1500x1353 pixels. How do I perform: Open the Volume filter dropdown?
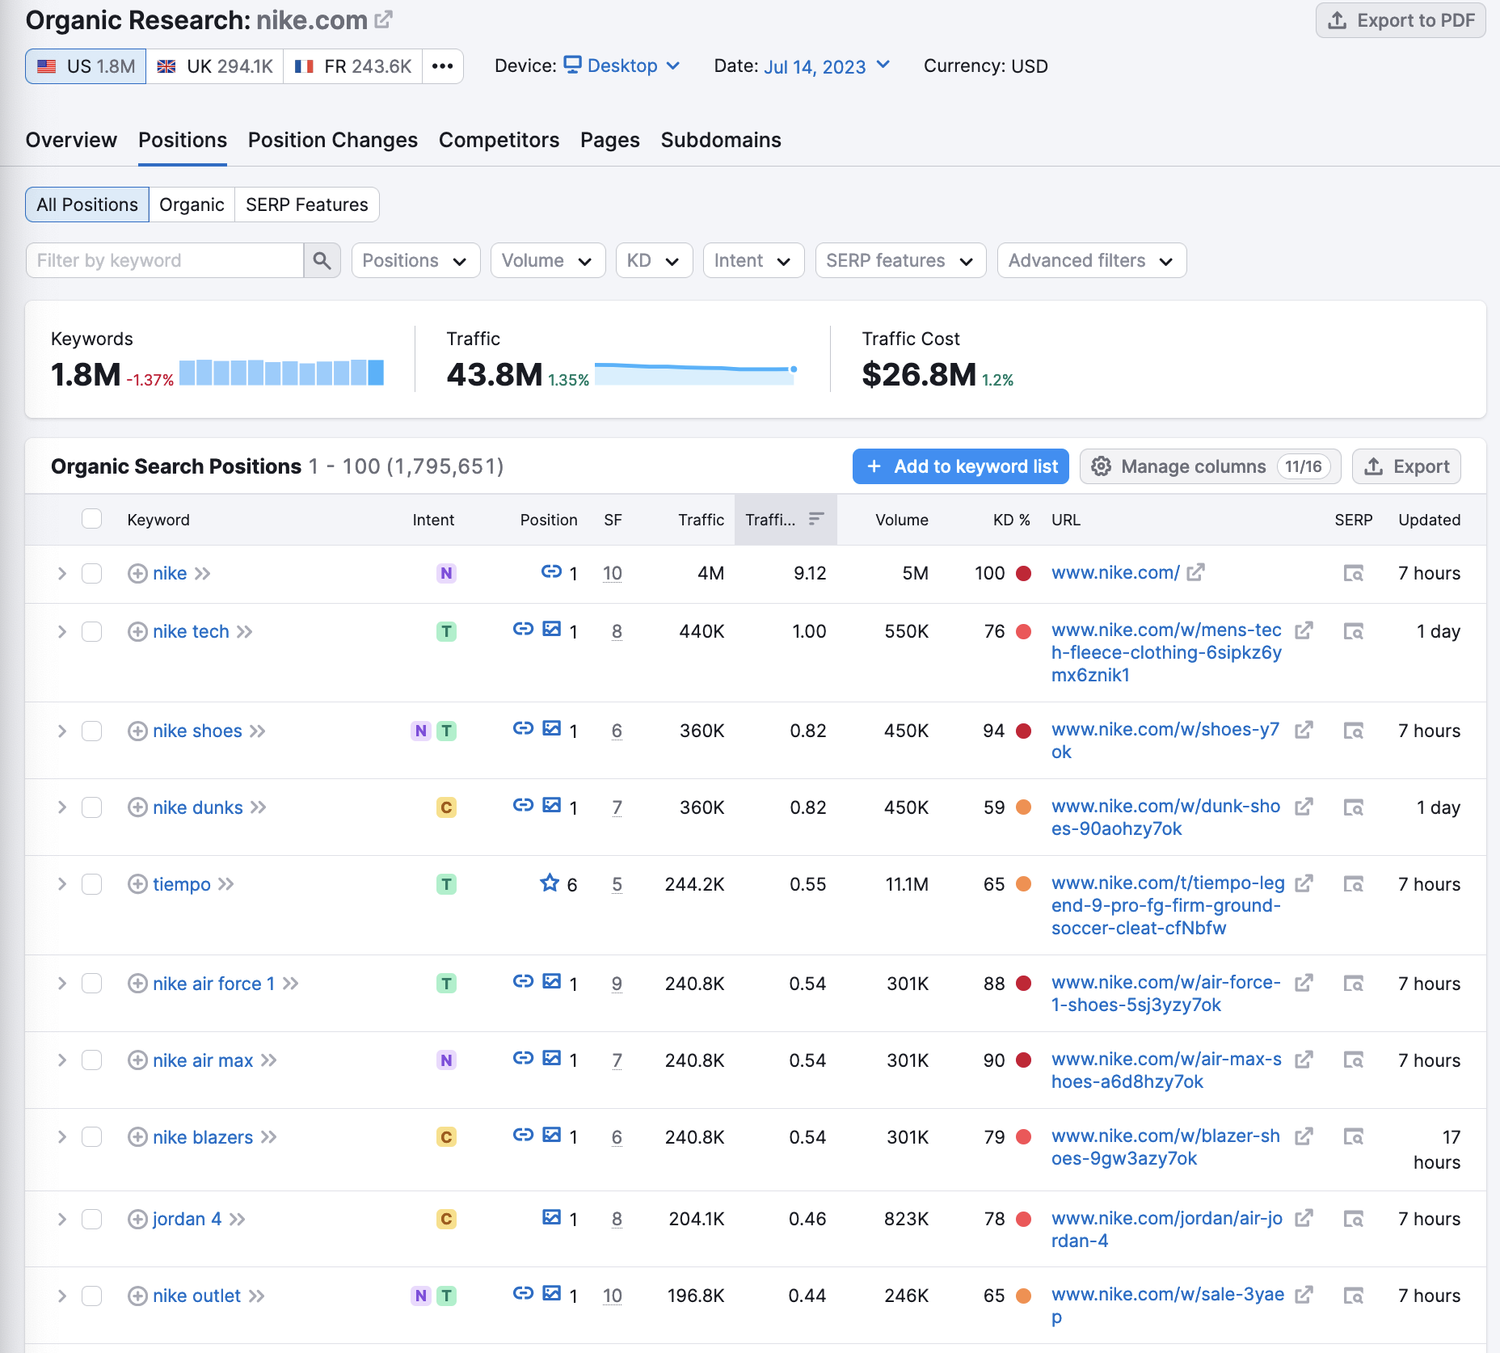548,260
